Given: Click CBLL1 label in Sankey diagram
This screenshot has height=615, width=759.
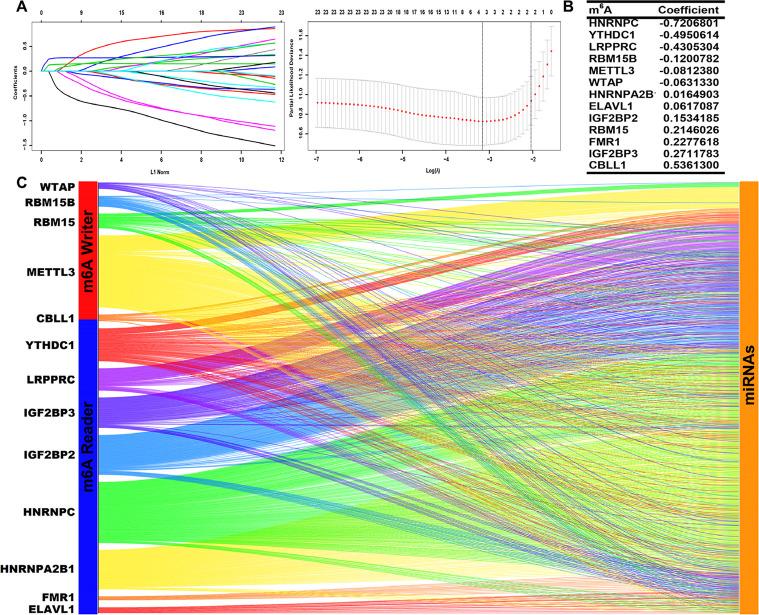Looking at the screenshot, I should [56, 318].
